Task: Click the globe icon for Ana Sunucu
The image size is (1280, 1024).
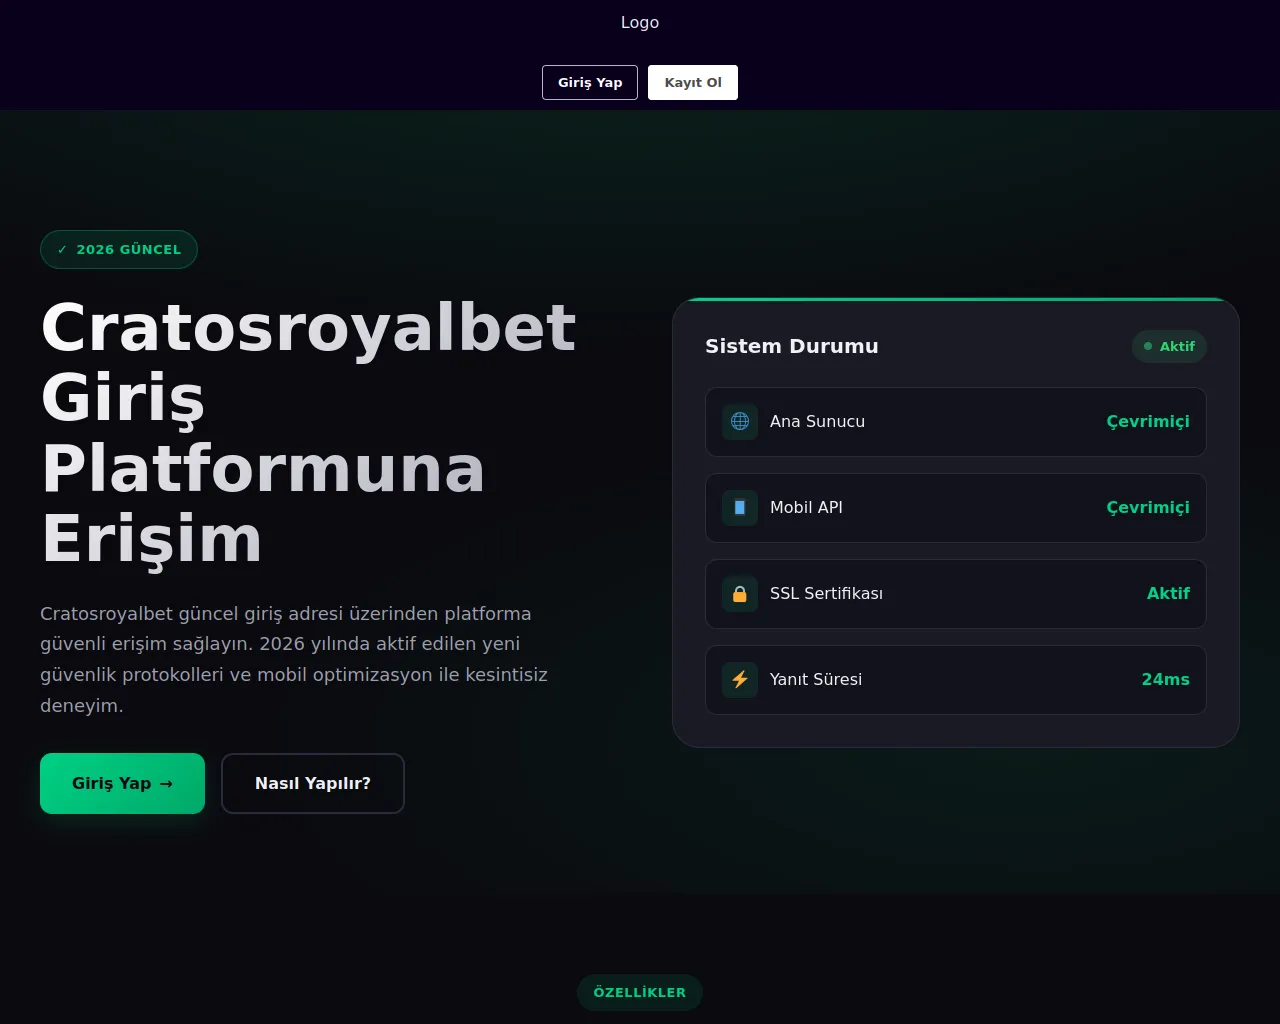Action: click(x=740, y=422)
